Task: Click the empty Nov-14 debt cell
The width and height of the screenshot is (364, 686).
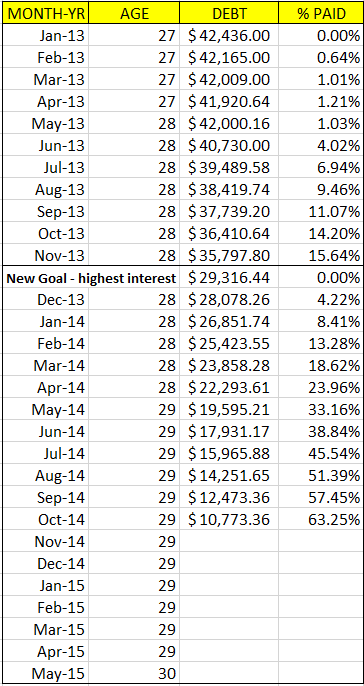Action: pyautogui.click(x=229, y=542)
